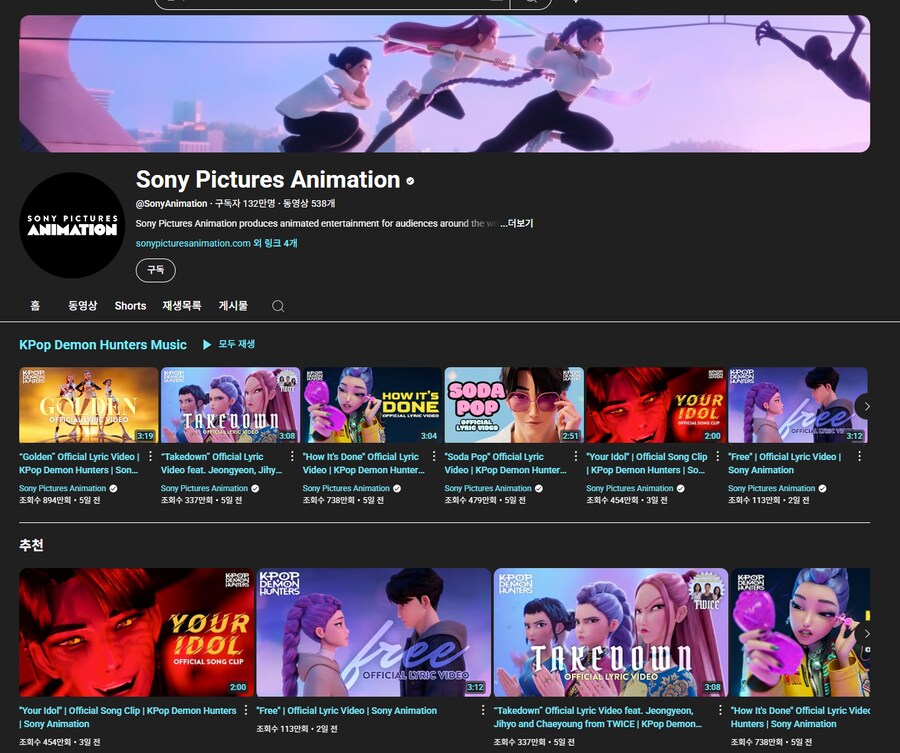The width and height of the screenshot is (900, 753).
Task: Expand channel description with 더보기
Action: [519, 223]
